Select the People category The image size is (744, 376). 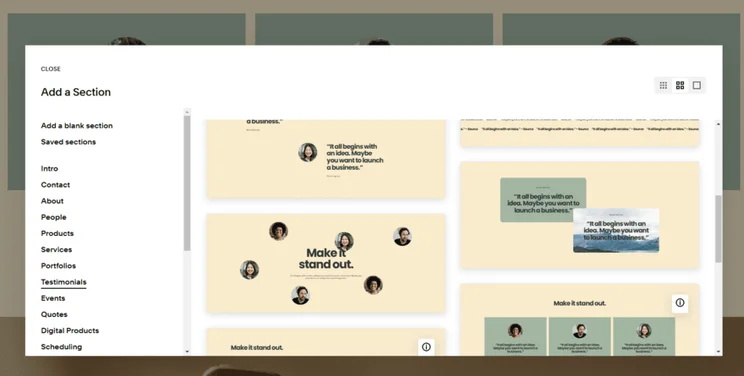[54, 217]
